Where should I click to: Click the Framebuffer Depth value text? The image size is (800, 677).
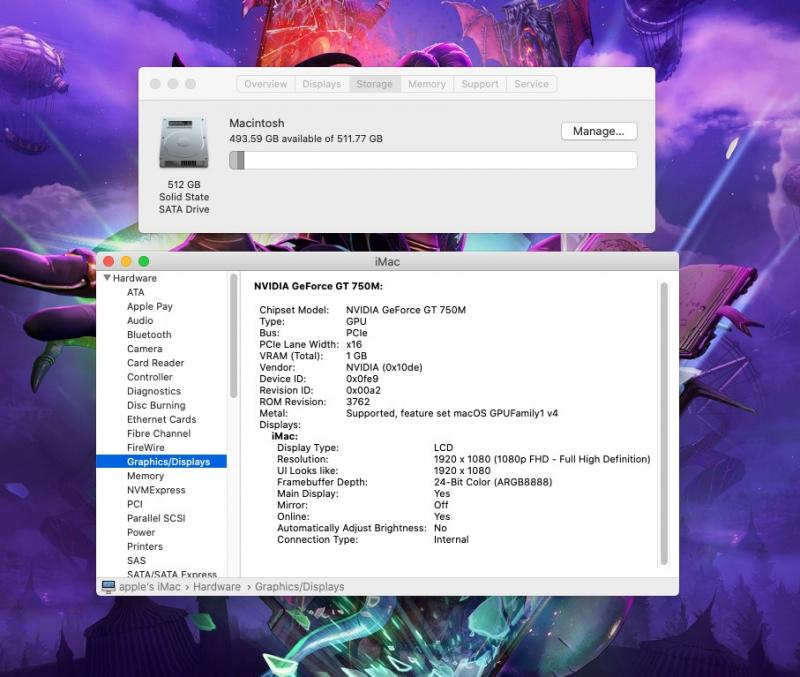tap(493, 482)
